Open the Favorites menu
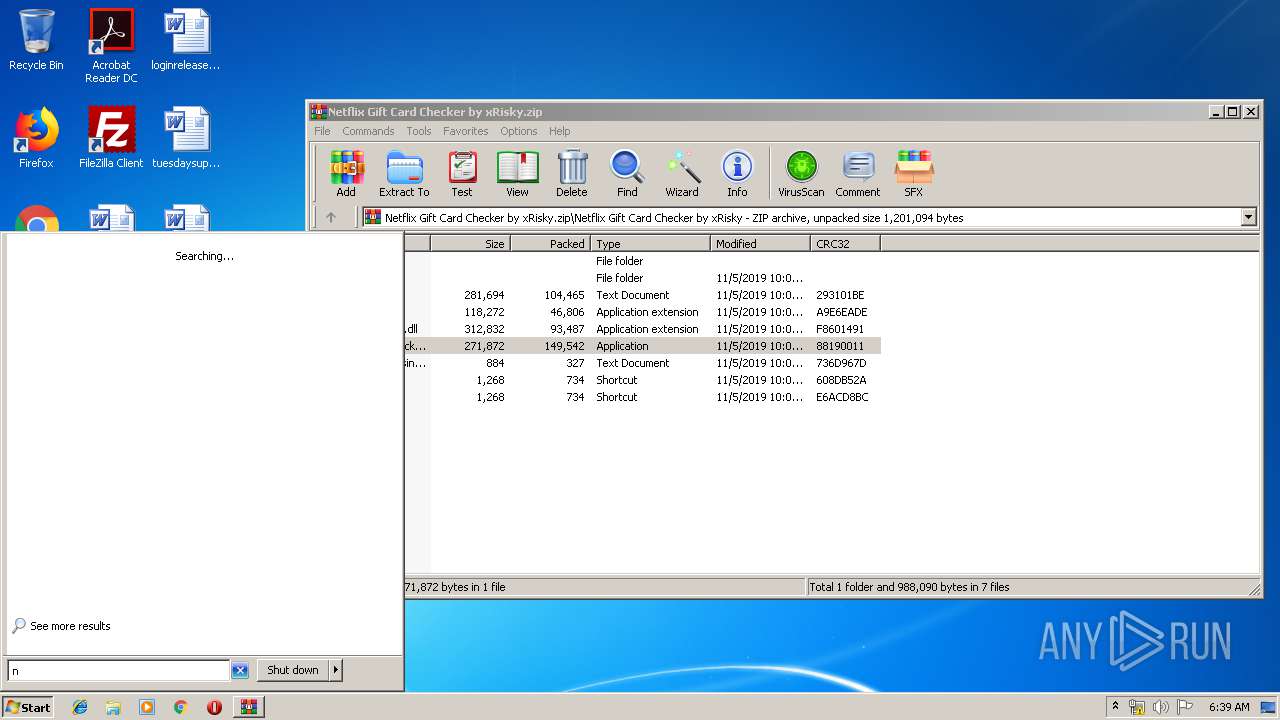 466,131
